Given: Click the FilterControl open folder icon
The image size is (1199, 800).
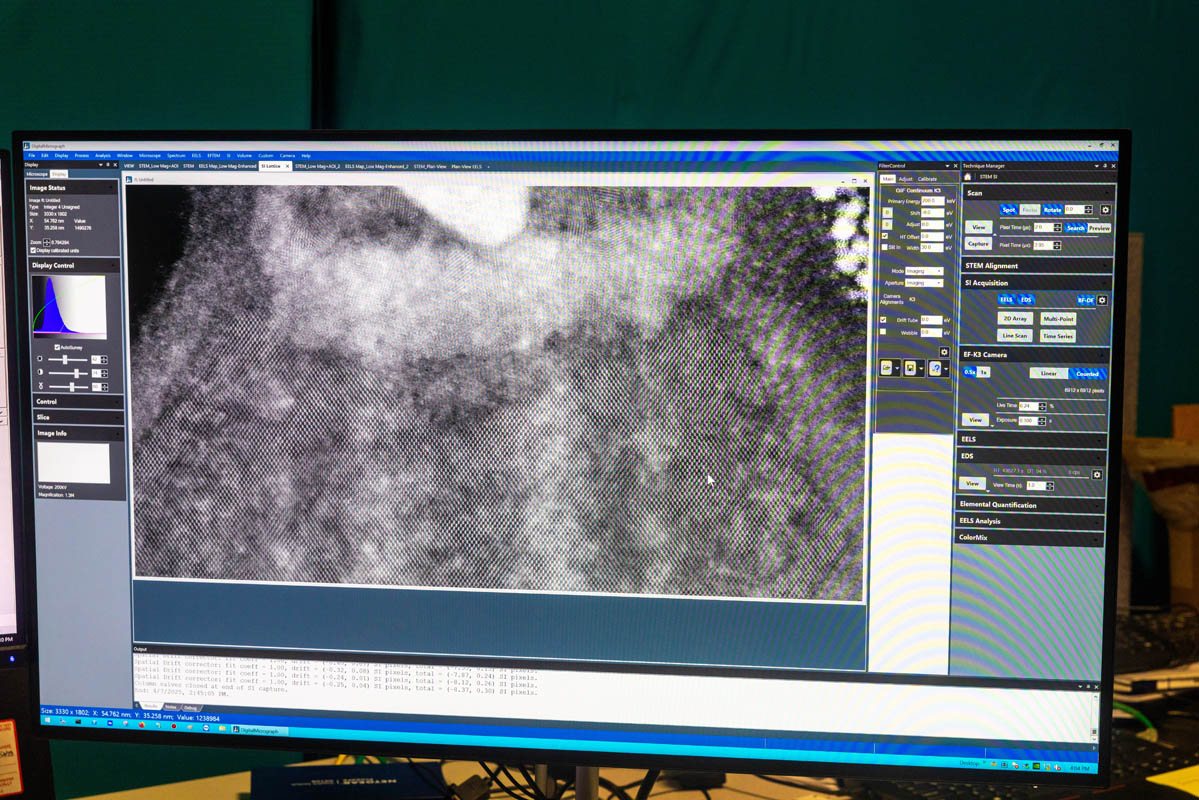Looking at the screenshot, I should tap(886, 369).
